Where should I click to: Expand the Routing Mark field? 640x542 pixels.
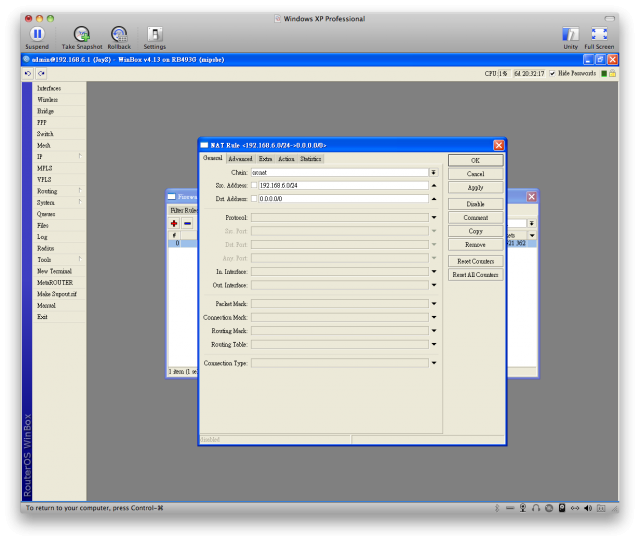tap(434, 331)
